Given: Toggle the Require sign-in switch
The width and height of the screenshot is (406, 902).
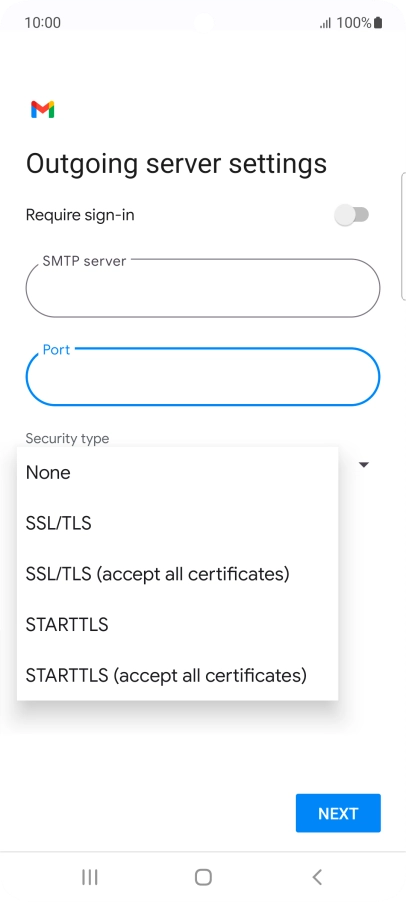Looking at the screenshot, I should pos(351,215).
